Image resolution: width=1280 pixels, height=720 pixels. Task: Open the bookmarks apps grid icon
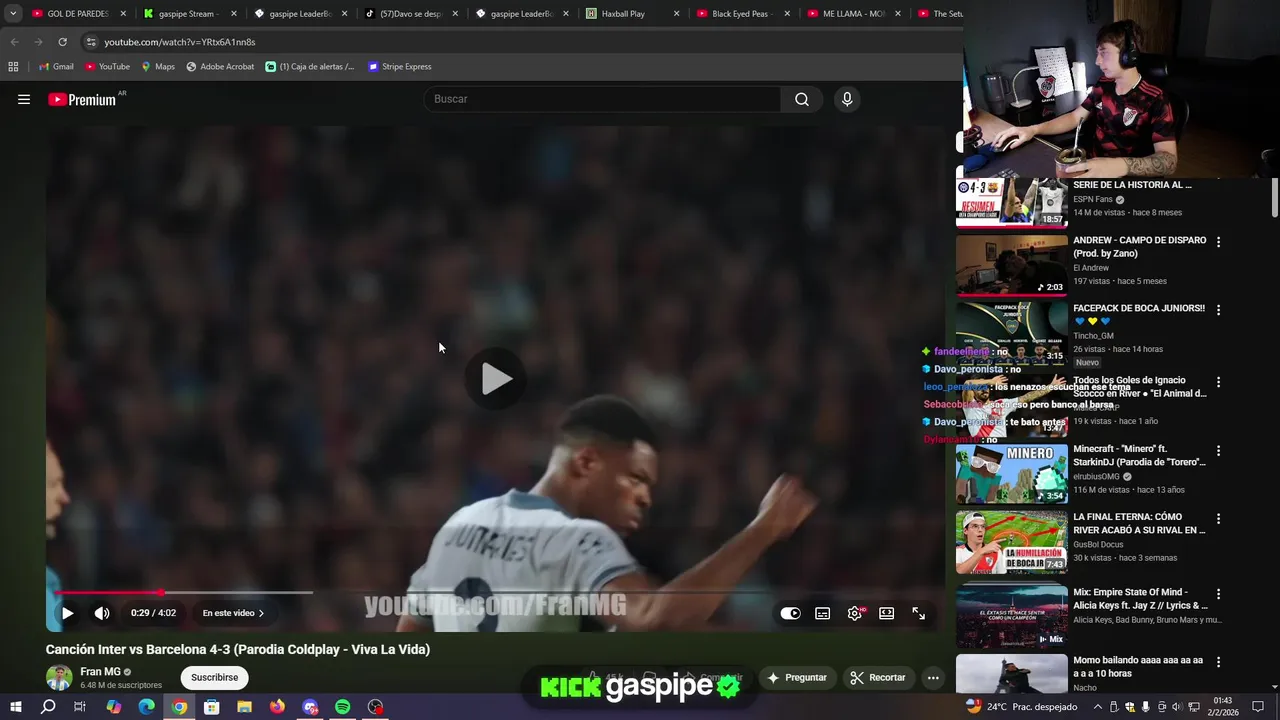[13, 67]
